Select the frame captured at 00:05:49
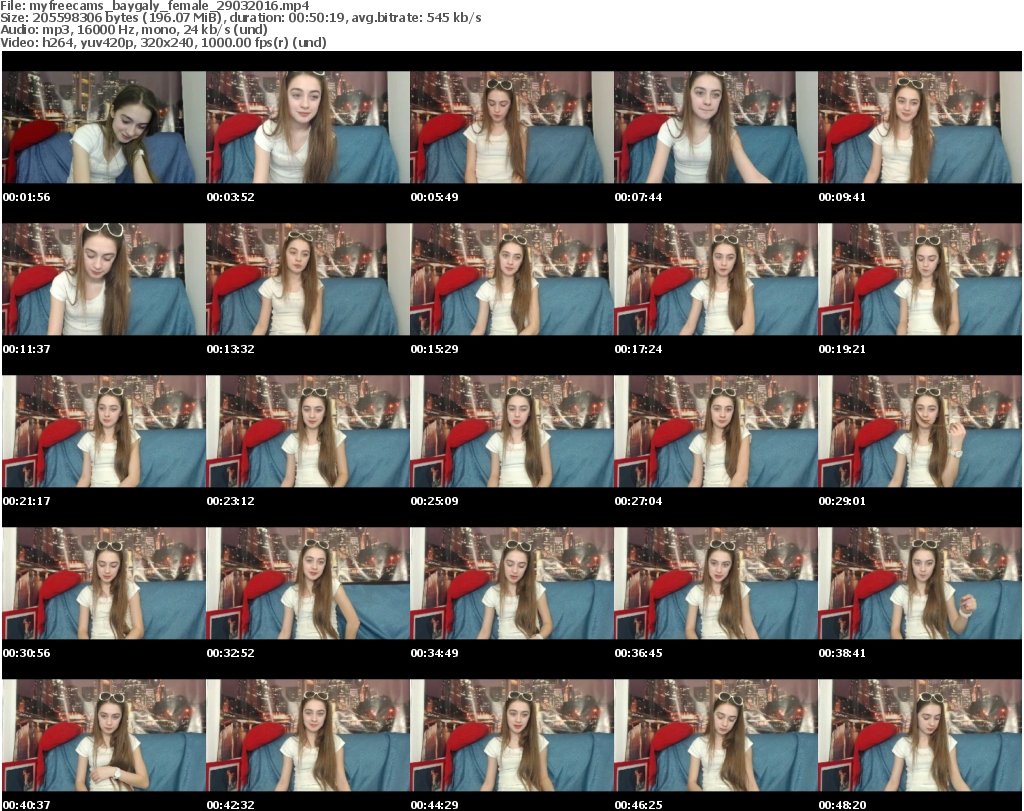 pyautogui.click(x=511, y=127)
